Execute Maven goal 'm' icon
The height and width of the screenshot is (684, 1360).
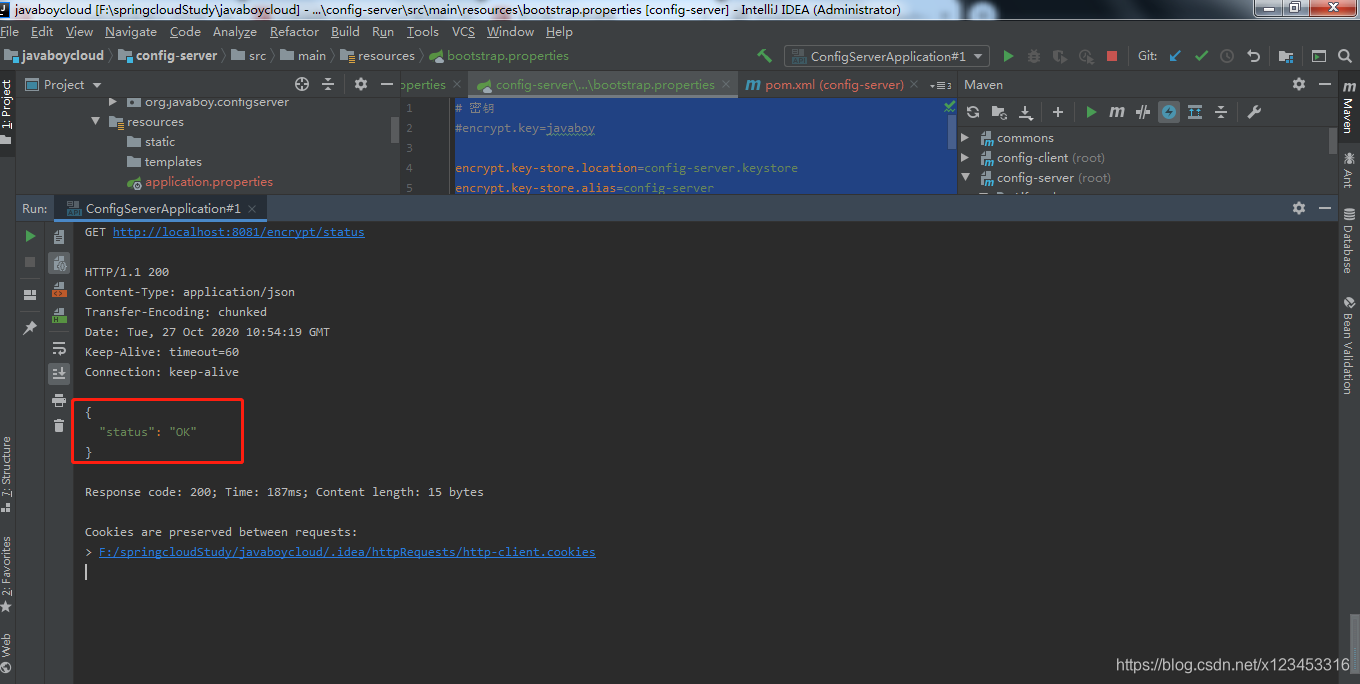[x=1117, y=112]
